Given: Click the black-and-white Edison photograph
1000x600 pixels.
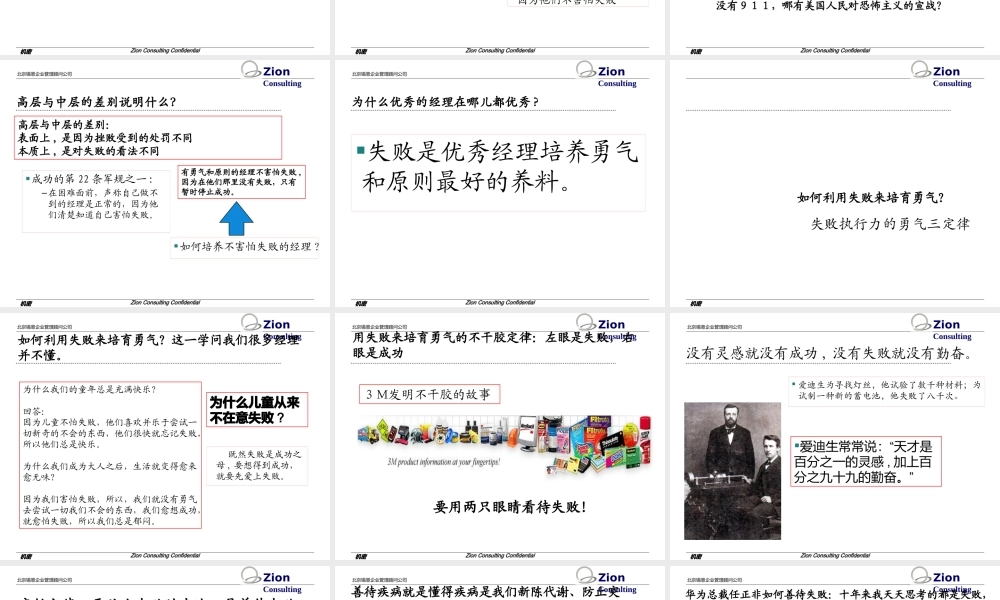Looking at the screenshot, I should click(732, 471).
